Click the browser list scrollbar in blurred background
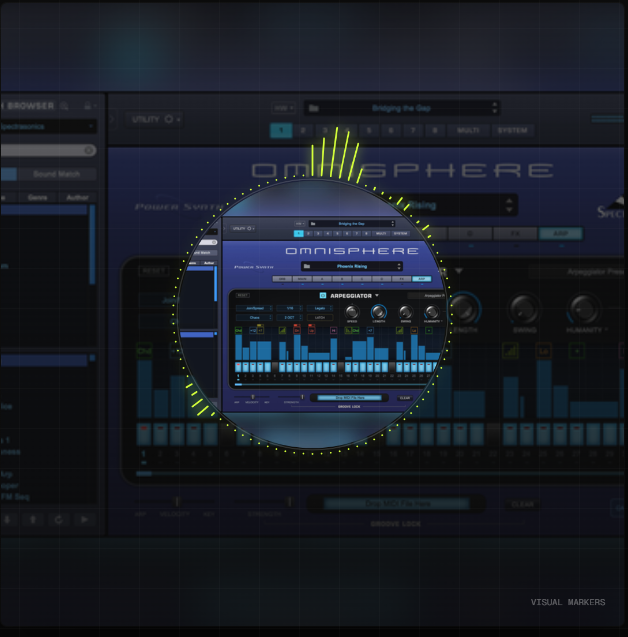This screenshot has height=637, width=628. click(x=92, y=245)
